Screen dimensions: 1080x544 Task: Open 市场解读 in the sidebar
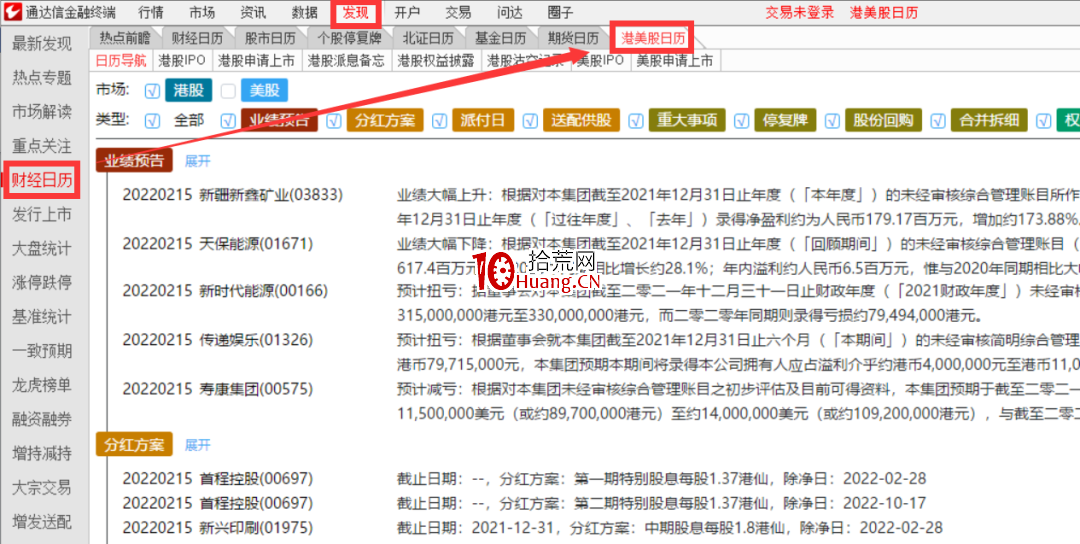click(x=42, y=112)
